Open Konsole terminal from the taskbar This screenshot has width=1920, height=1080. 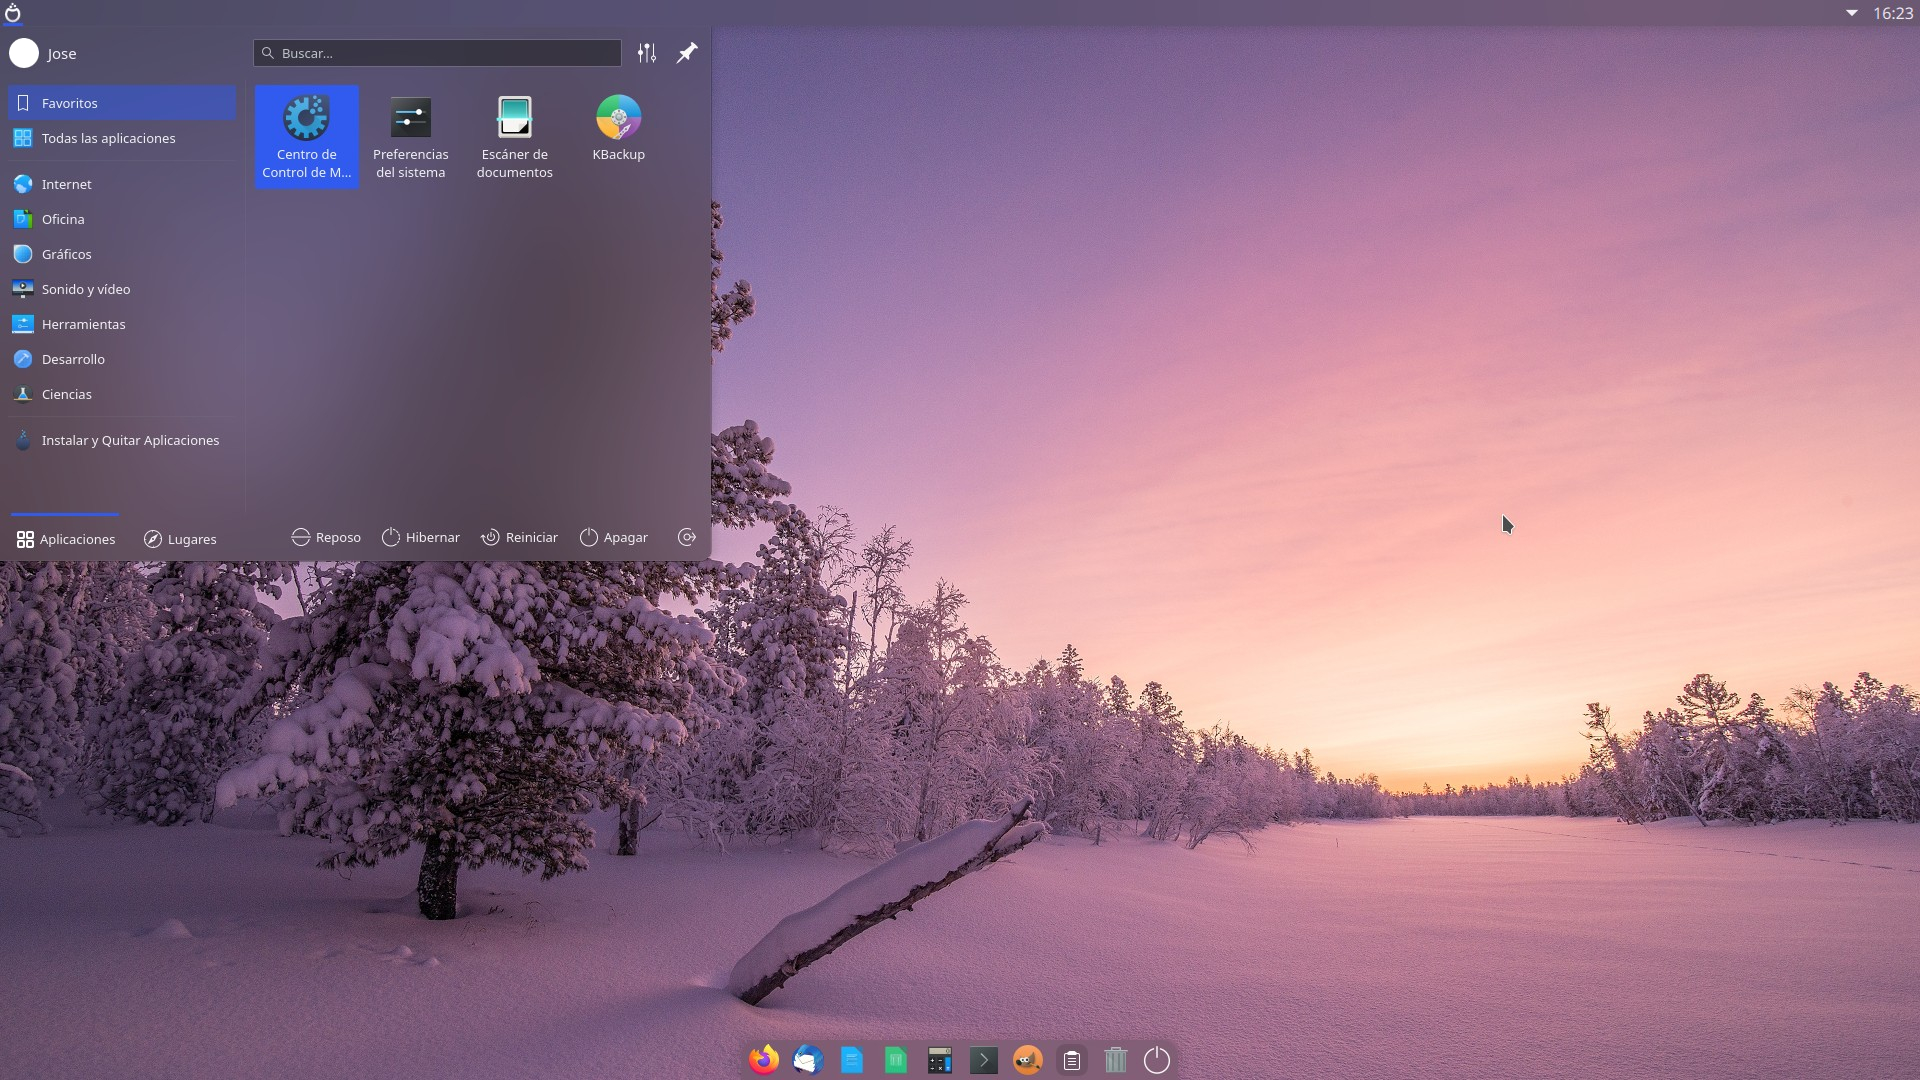[984, 1060]
